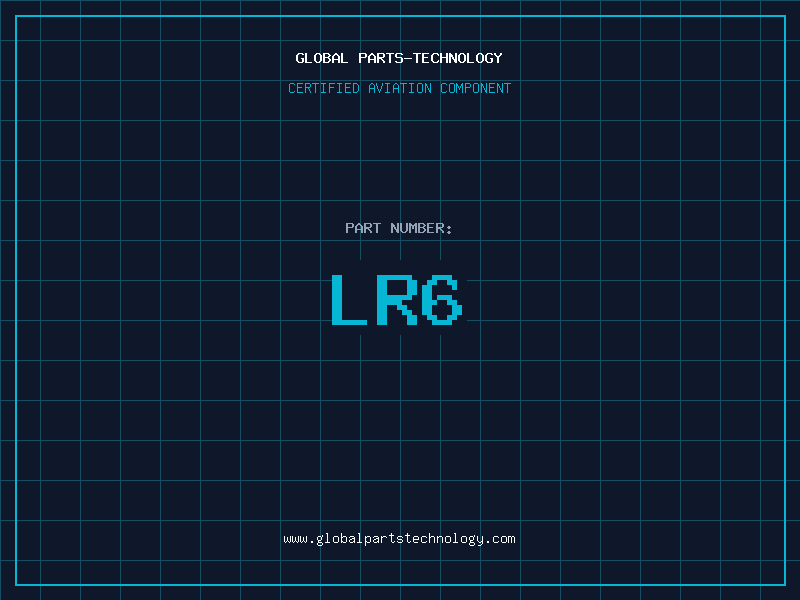The width and height of the screenshot is (800, 600).
Task: Click globalpartstechnology in the footer URL
Action: [x=399, y=539]
